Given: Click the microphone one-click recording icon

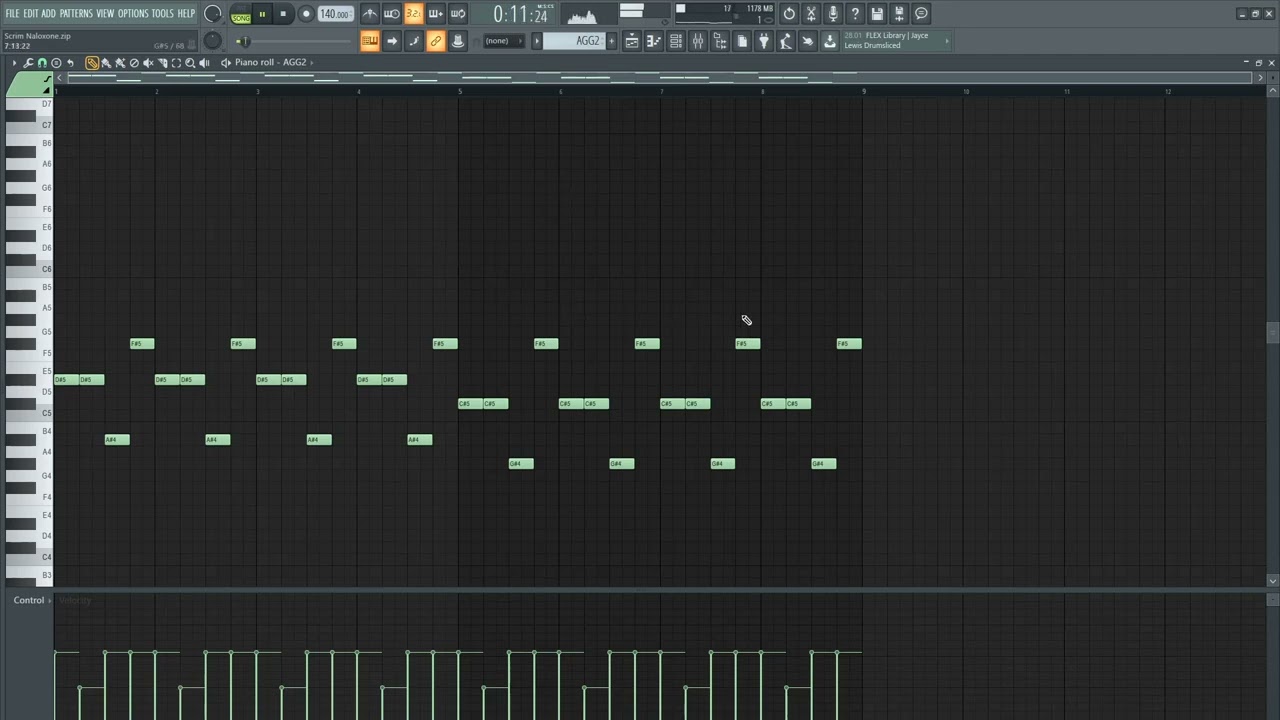Looking at the screenshot, I should pyautogui.click(x=833, y=14).
